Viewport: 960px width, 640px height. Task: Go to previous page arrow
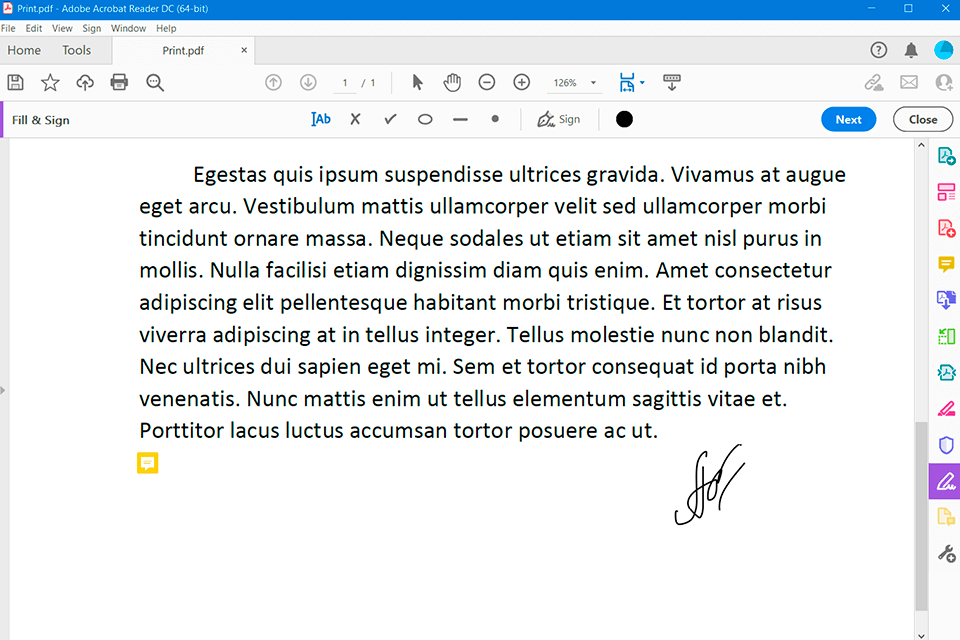(273, 82)
